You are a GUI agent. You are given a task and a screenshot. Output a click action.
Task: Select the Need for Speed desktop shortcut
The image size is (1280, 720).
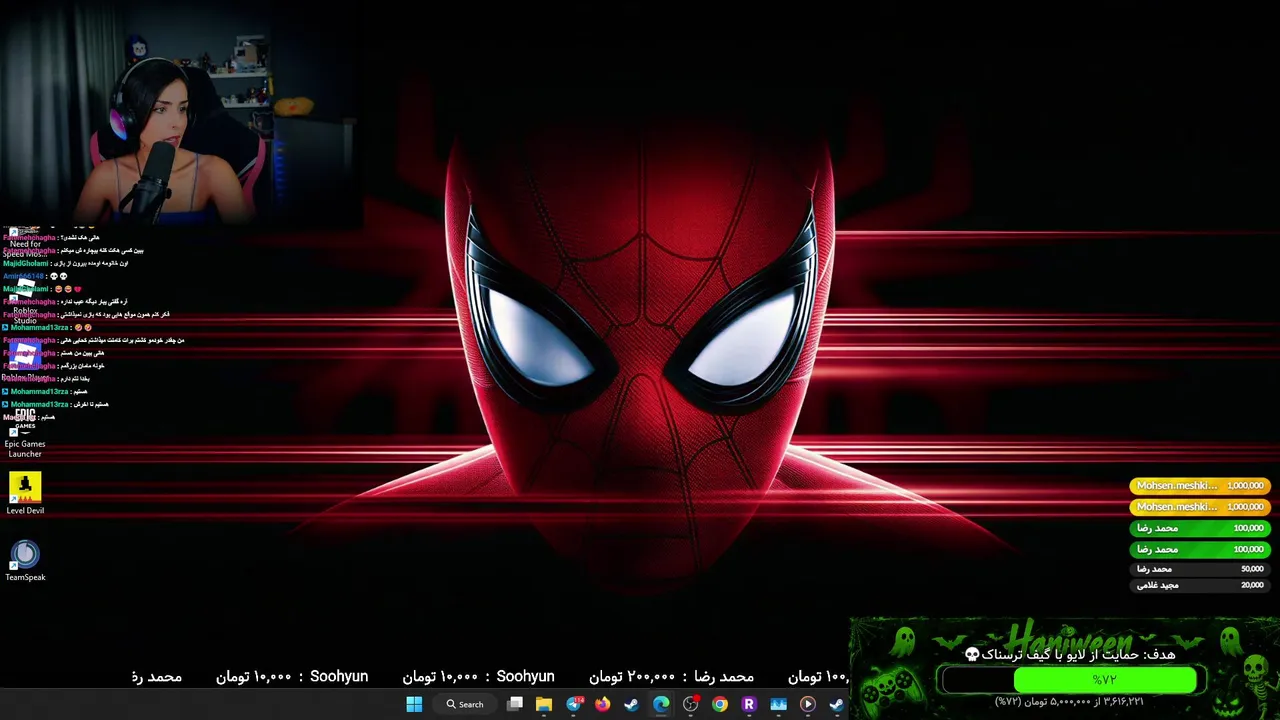[x=25, y=243]
